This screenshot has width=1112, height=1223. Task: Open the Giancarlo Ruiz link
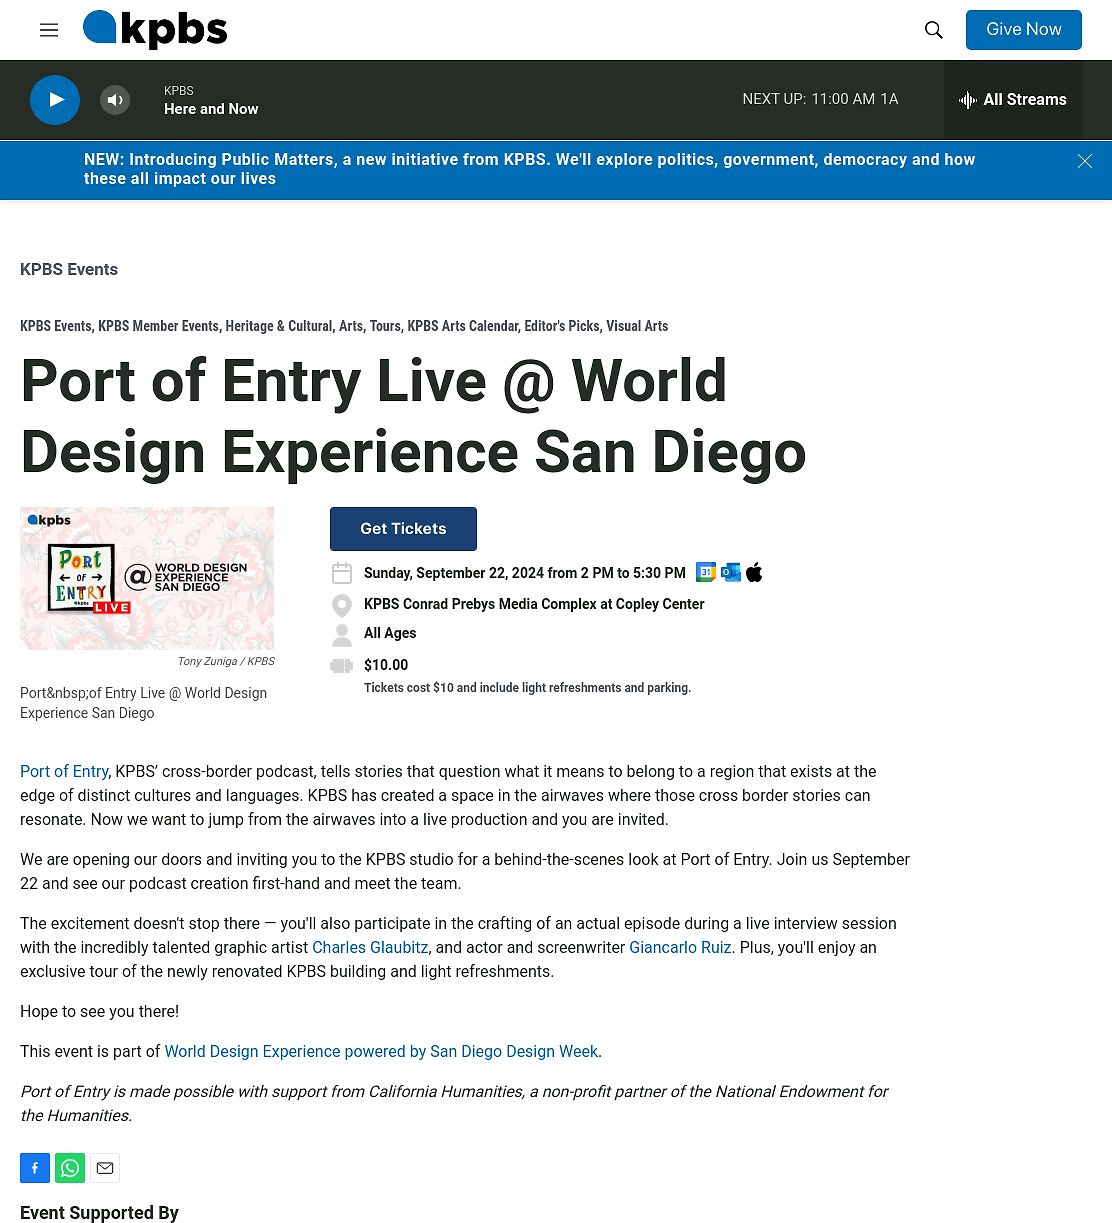680,947
